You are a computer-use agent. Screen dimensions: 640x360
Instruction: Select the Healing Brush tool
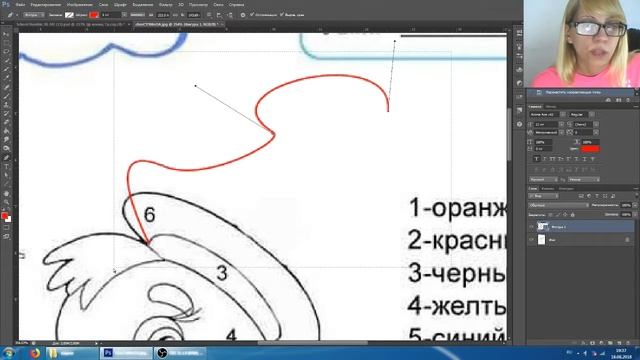7,87
